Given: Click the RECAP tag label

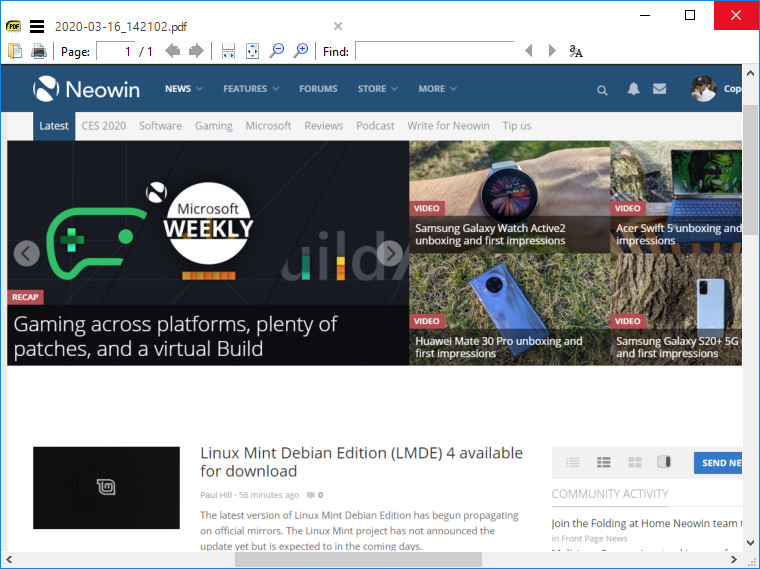Looking at the screenshot, I should point(25,297).
